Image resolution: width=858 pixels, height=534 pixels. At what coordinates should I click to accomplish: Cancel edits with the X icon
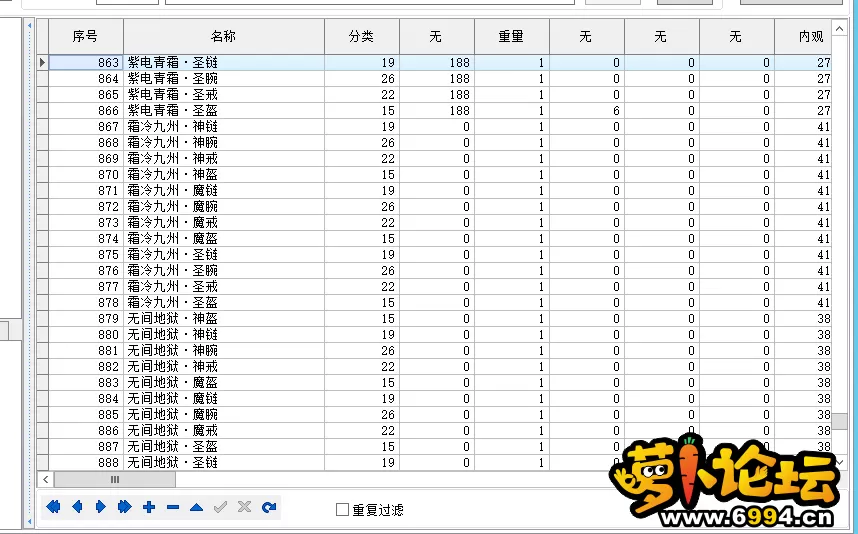245,507
